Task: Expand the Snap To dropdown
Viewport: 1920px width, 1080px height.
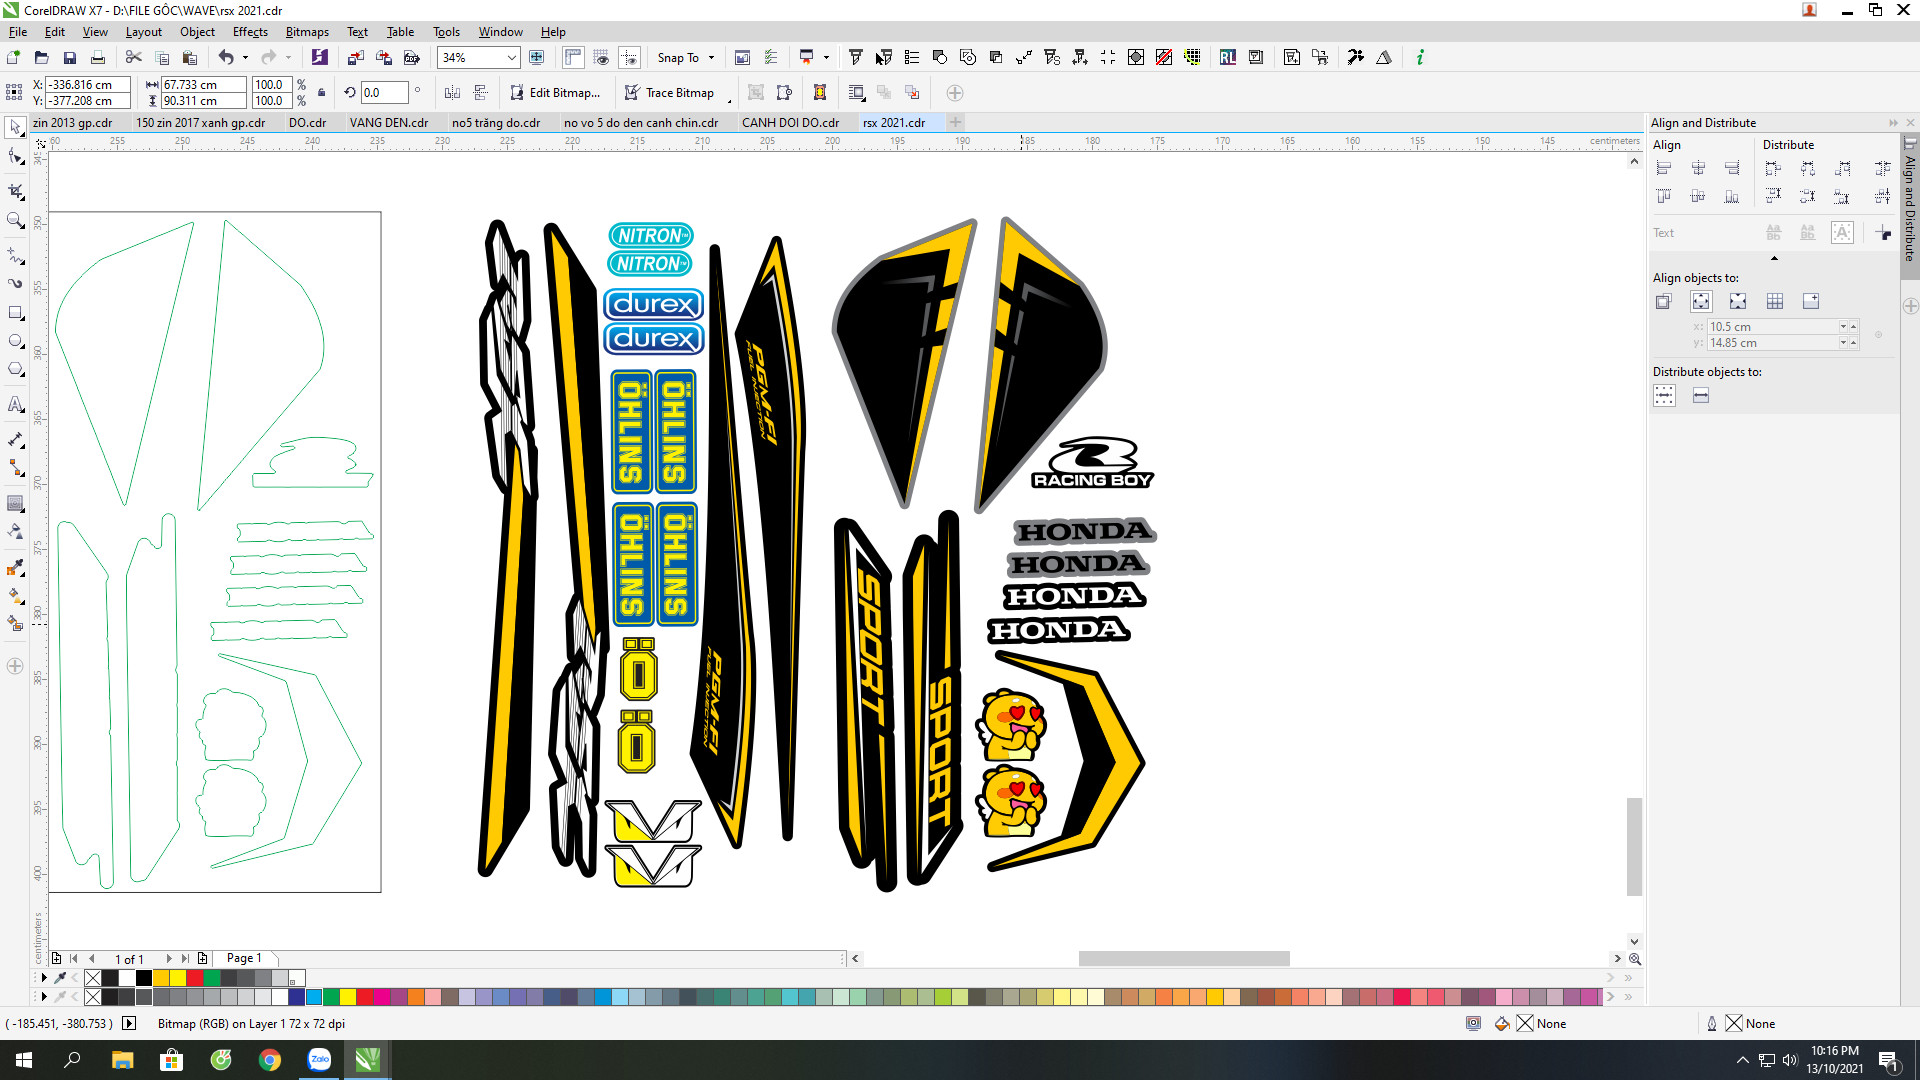Action: tap(711, 58)
